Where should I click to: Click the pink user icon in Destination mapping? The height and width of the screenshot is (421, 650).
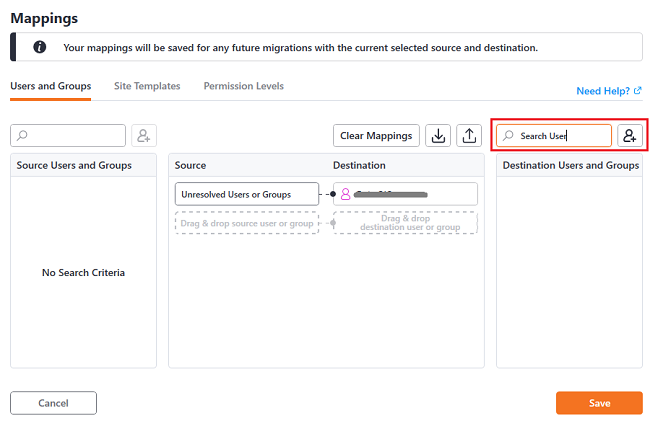pyautogui.click(x=346, y=194)
